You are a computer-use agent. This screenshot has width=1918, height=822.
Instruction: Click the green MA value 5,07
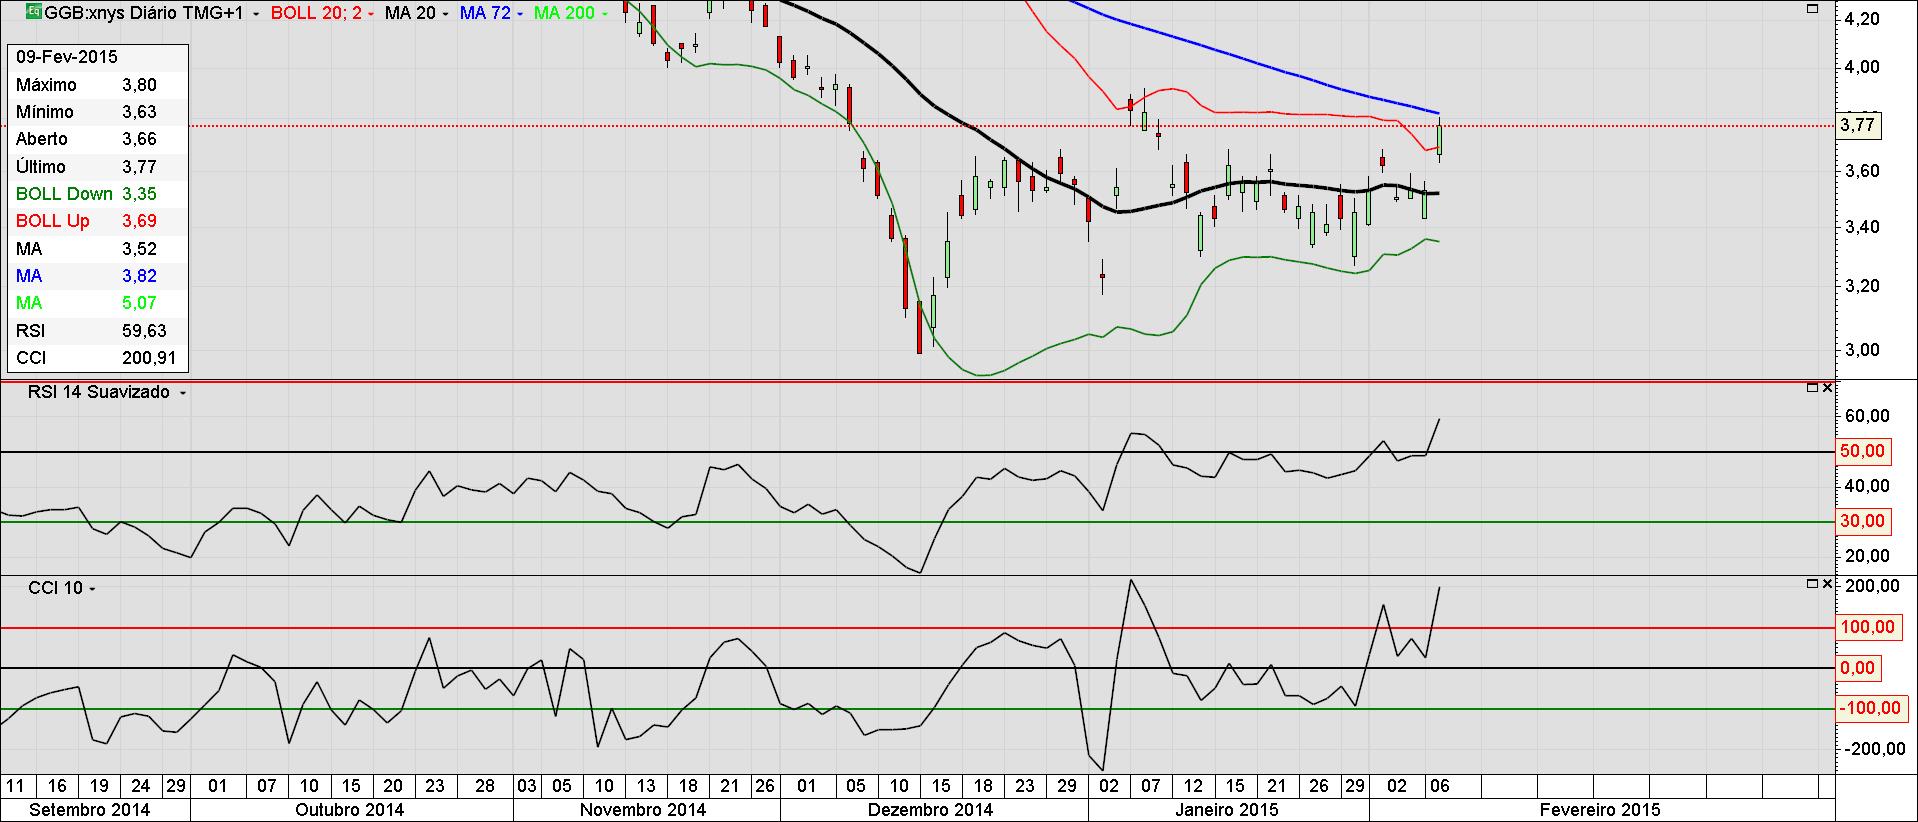pyautogui.click(x=139, y=303)
